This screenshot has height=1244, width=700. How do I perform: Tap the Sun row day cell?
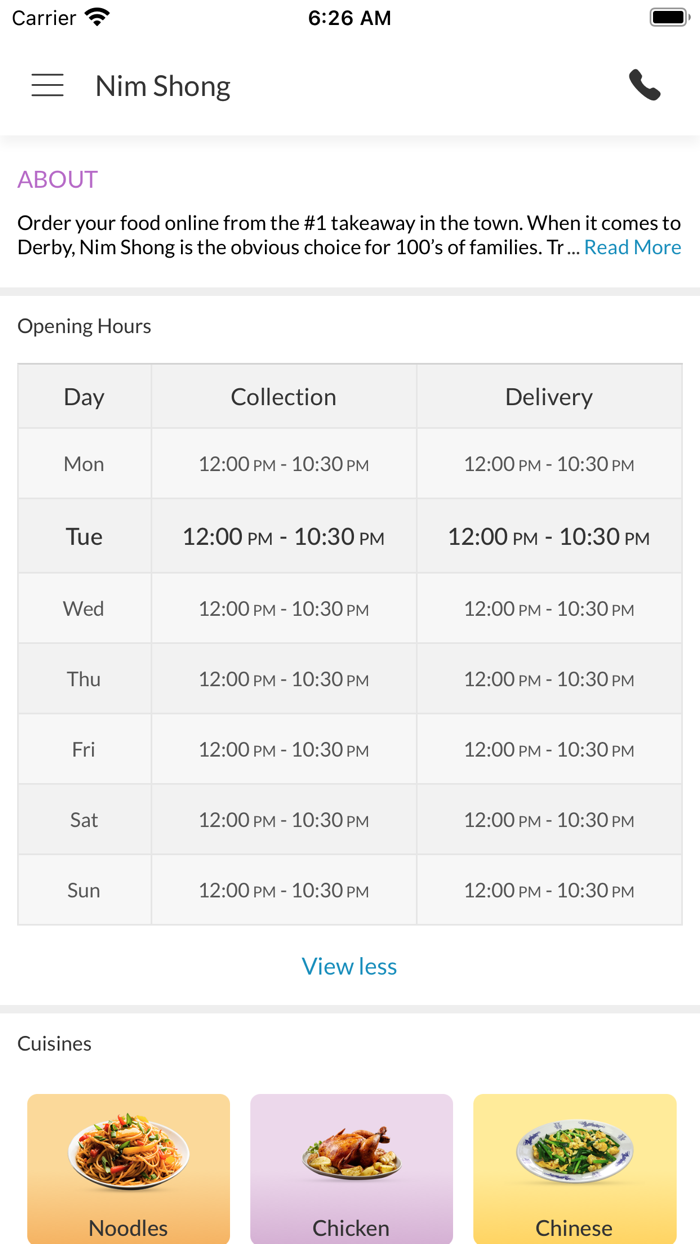84,890
